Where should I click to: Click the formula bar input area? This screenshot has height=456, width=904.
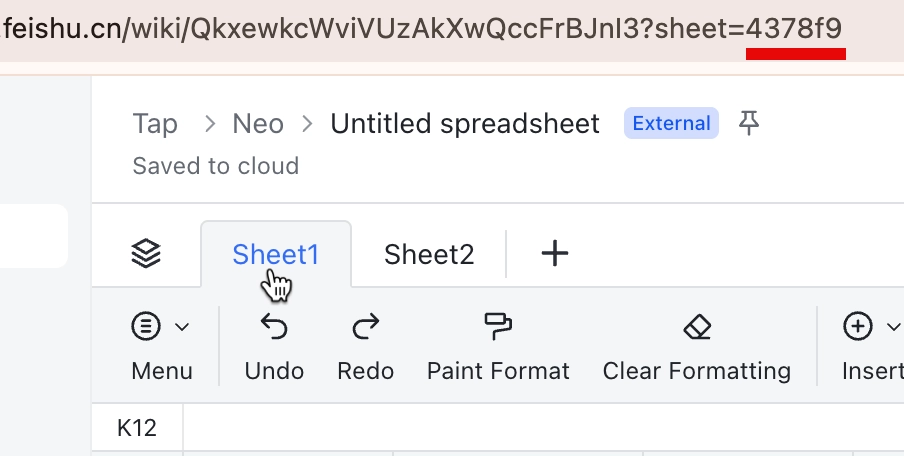(x=544, y=428)
